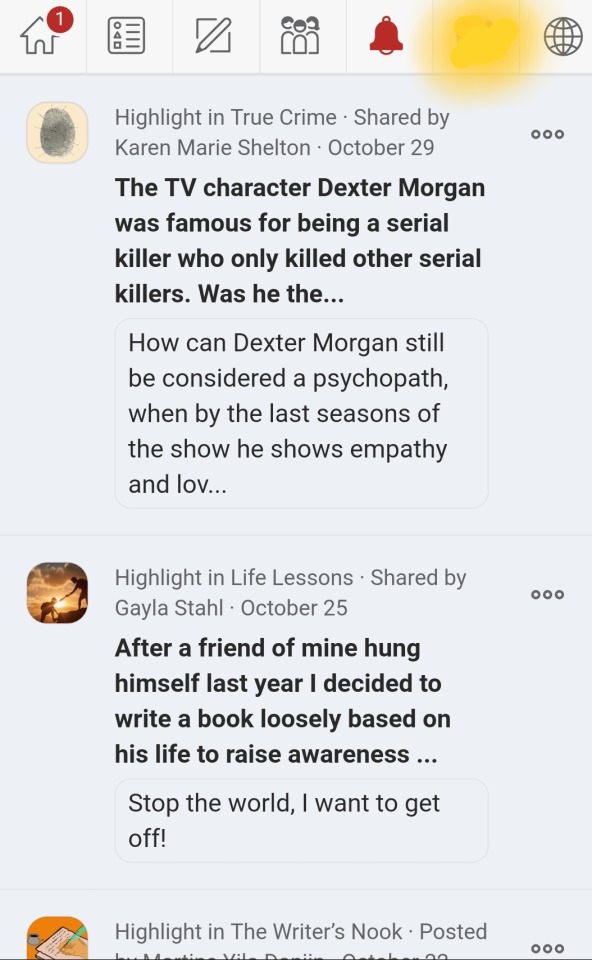Open the True Crime space link
The height and width of the screenshot is (960, 592).
tap(283, 117)
